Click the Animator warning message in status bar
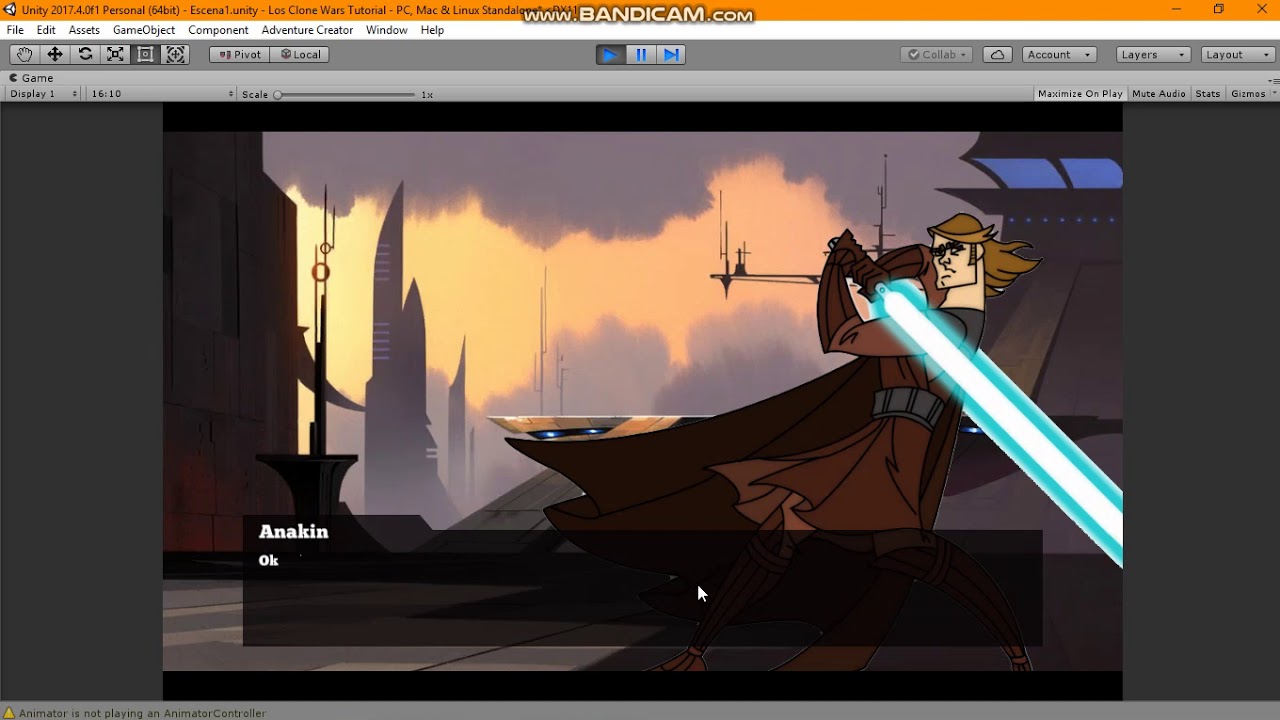1280x720 pixels. (142, 713)
